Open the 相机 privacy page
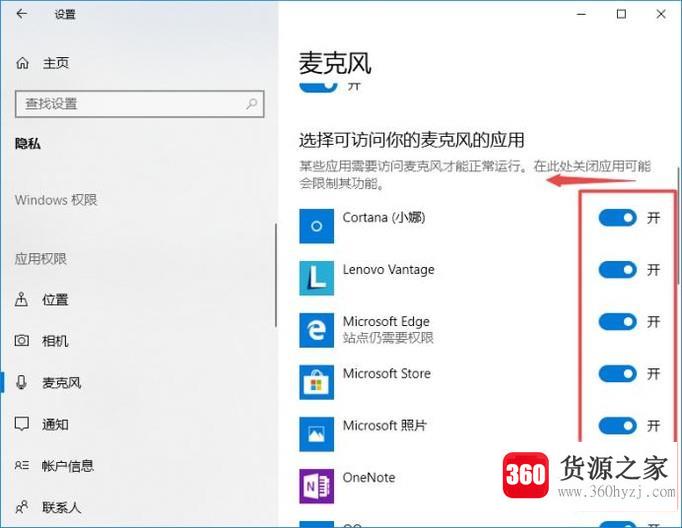Screen dimensions: 682x528 (x=55, y=341)
